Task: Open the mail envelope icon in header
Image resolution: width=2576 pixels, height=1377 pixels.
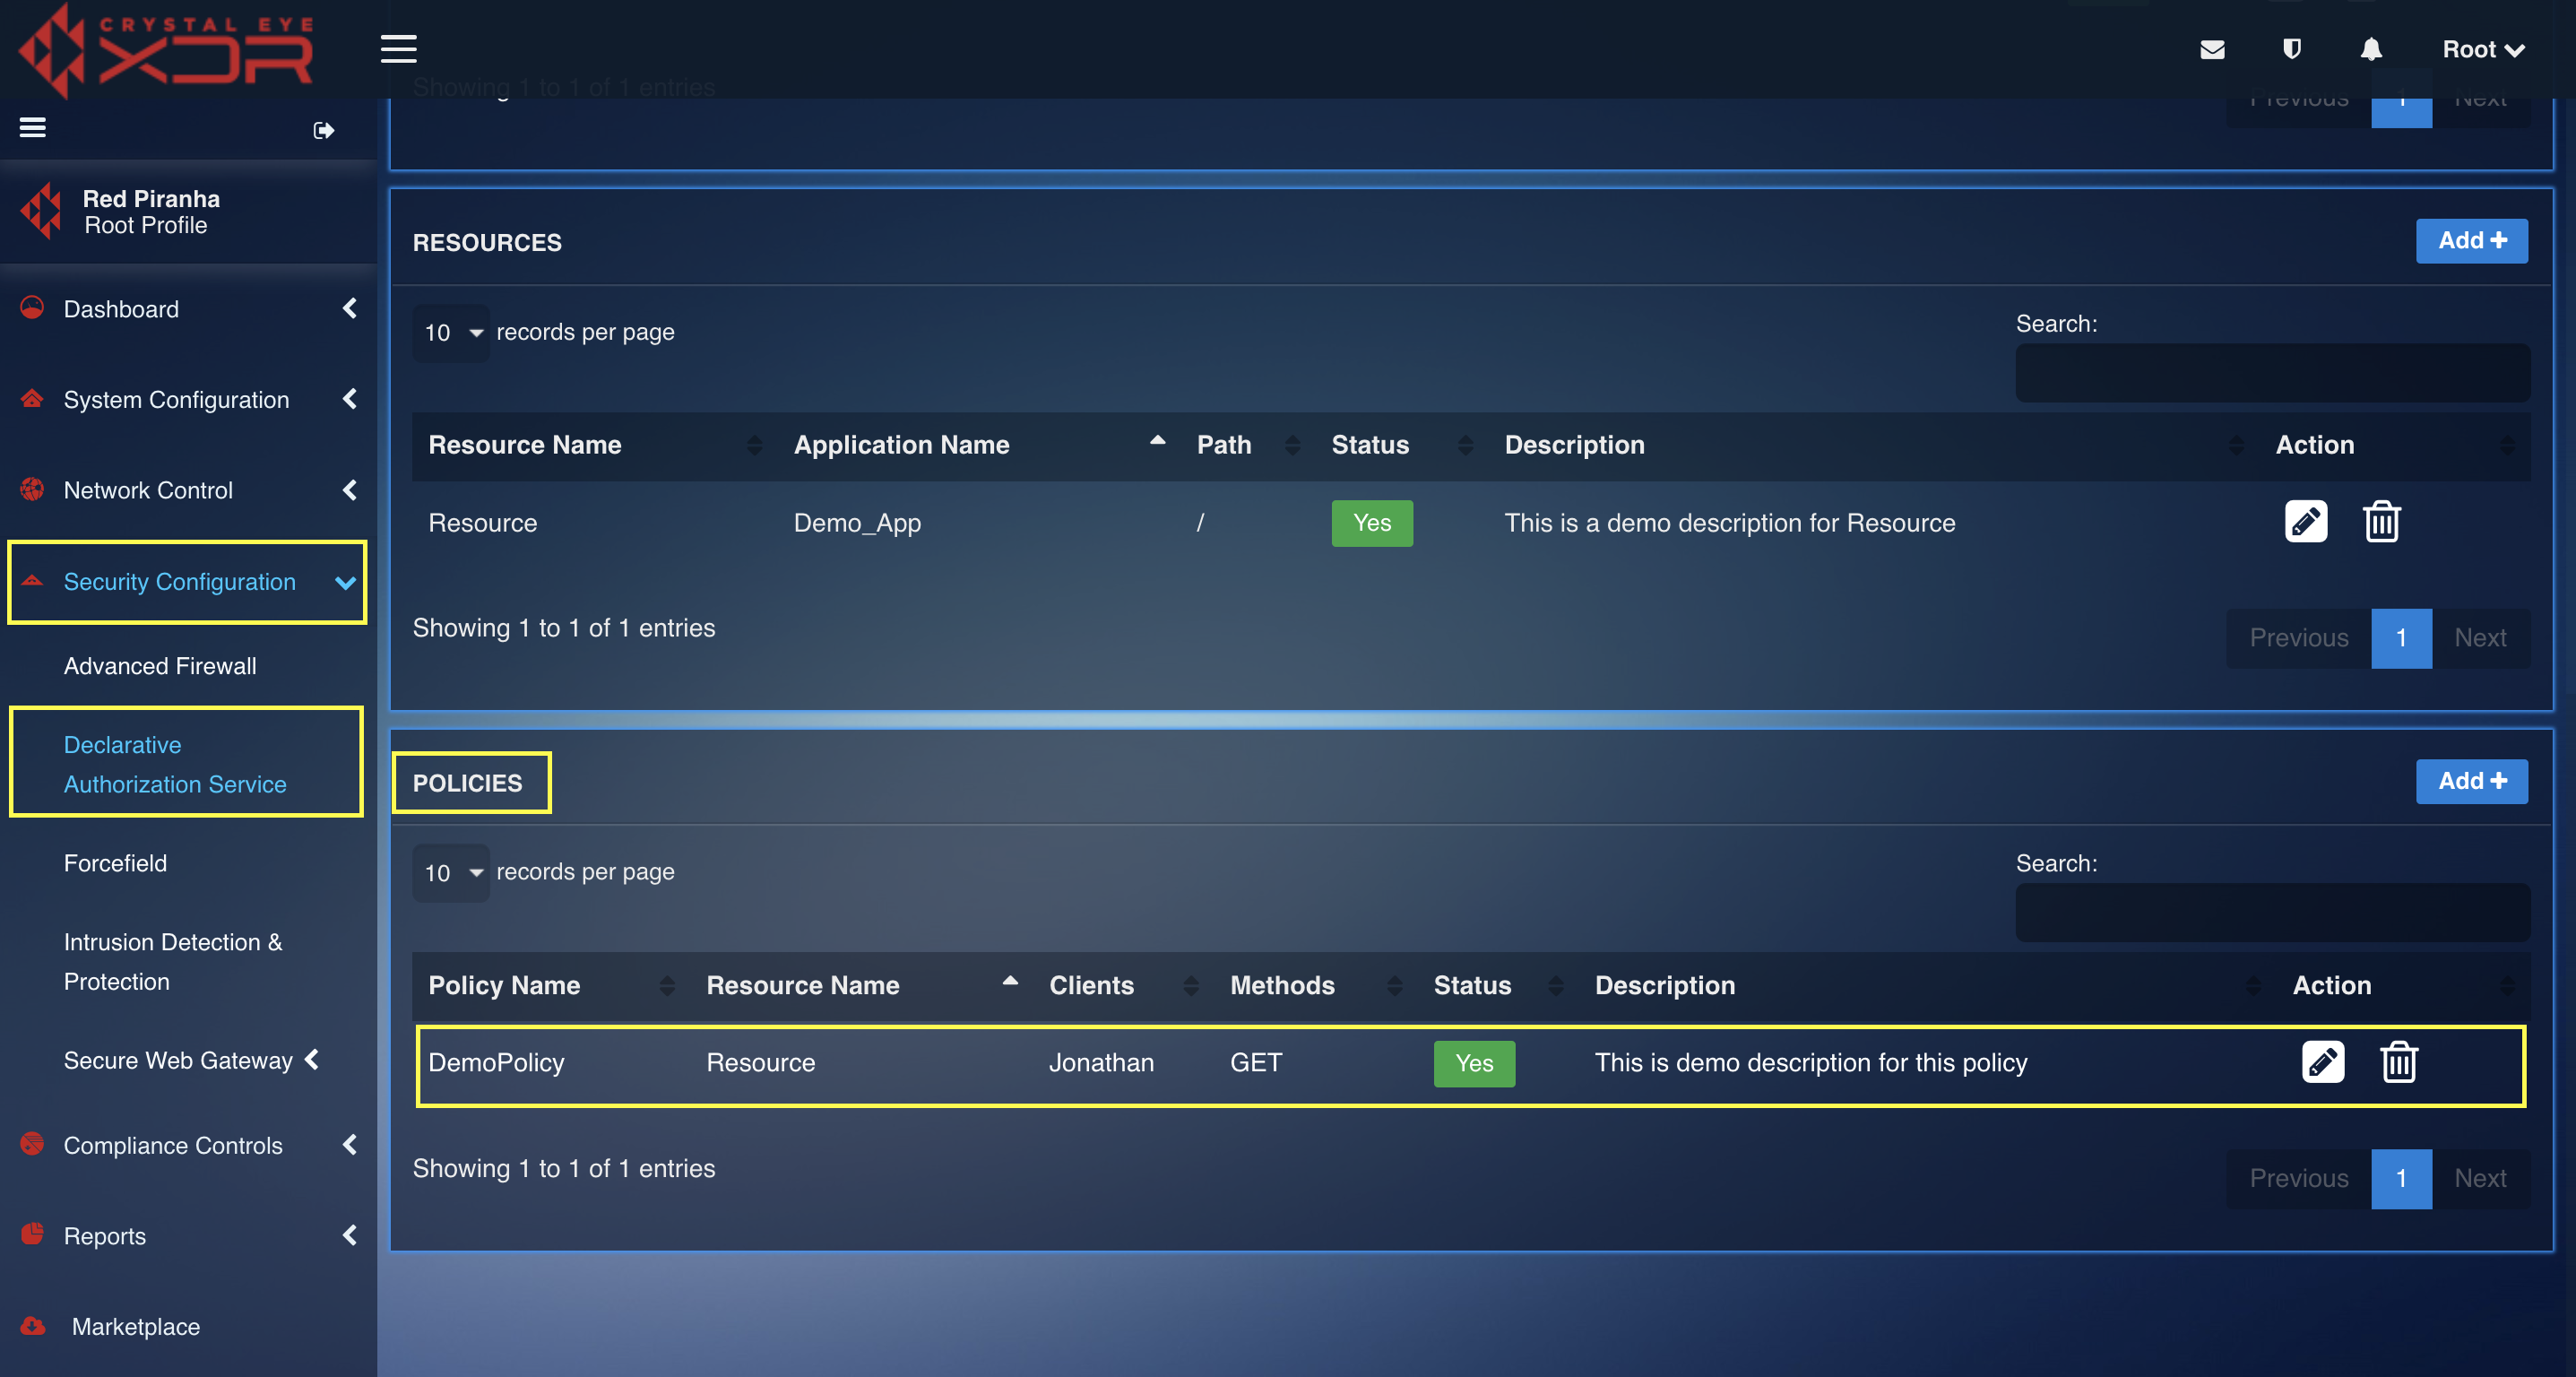Action: click(2212, 49)
